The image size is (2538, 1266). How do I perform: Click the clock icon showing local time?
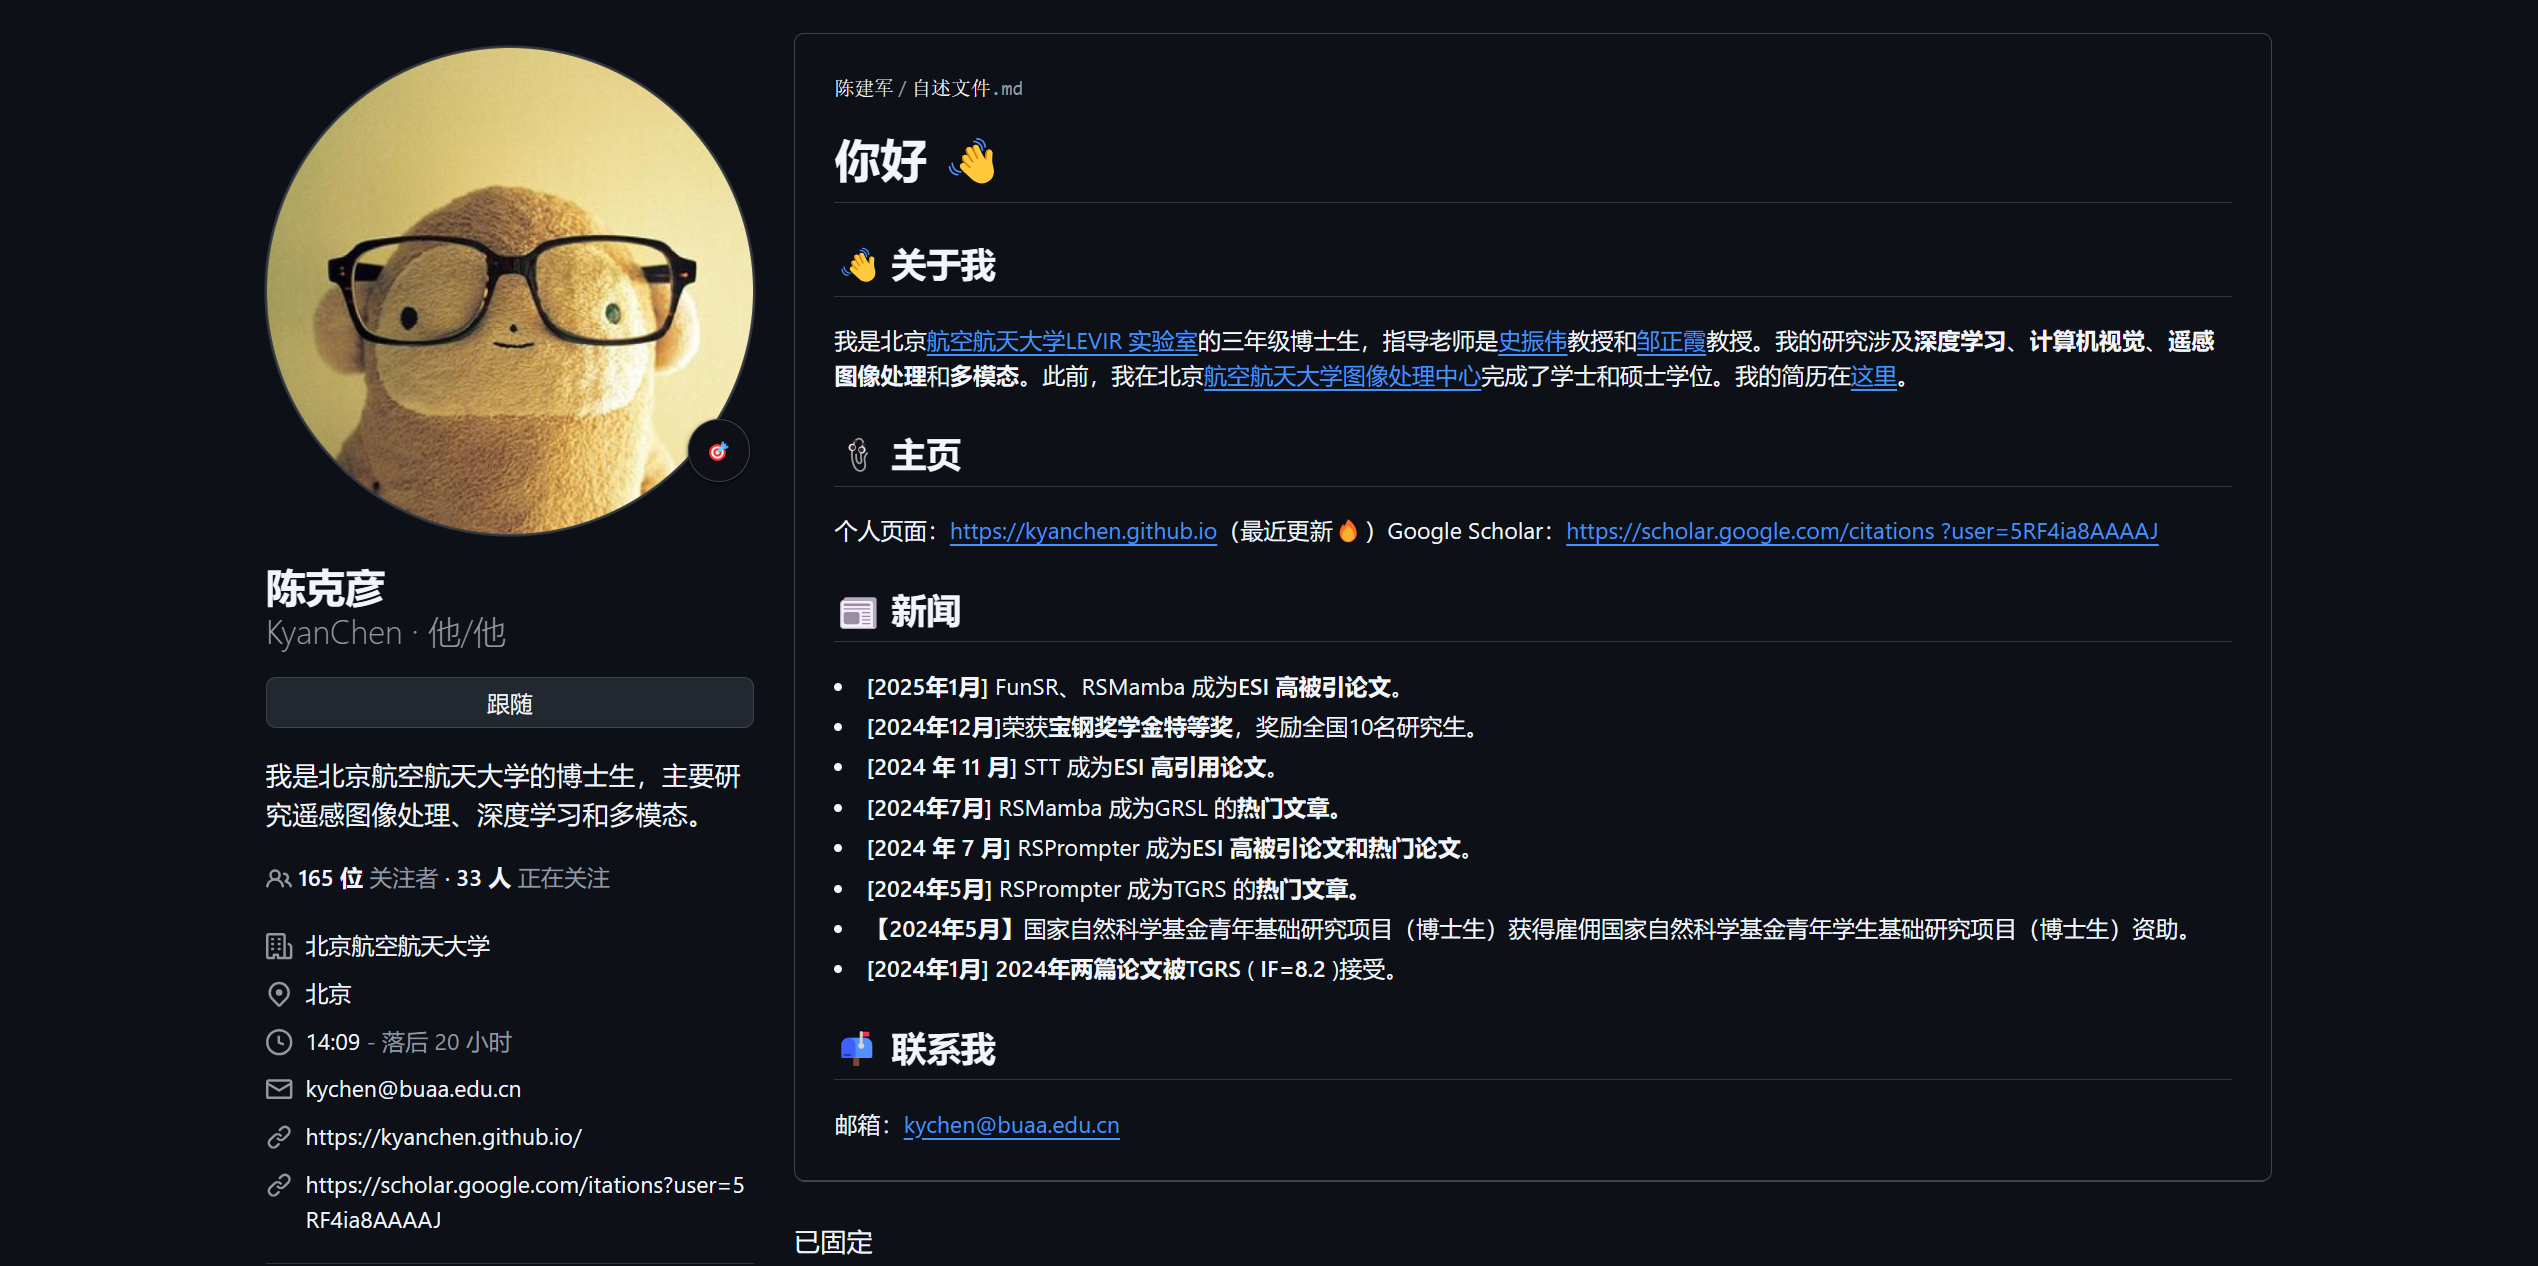pyautogui.click(x=278, y=1042)
